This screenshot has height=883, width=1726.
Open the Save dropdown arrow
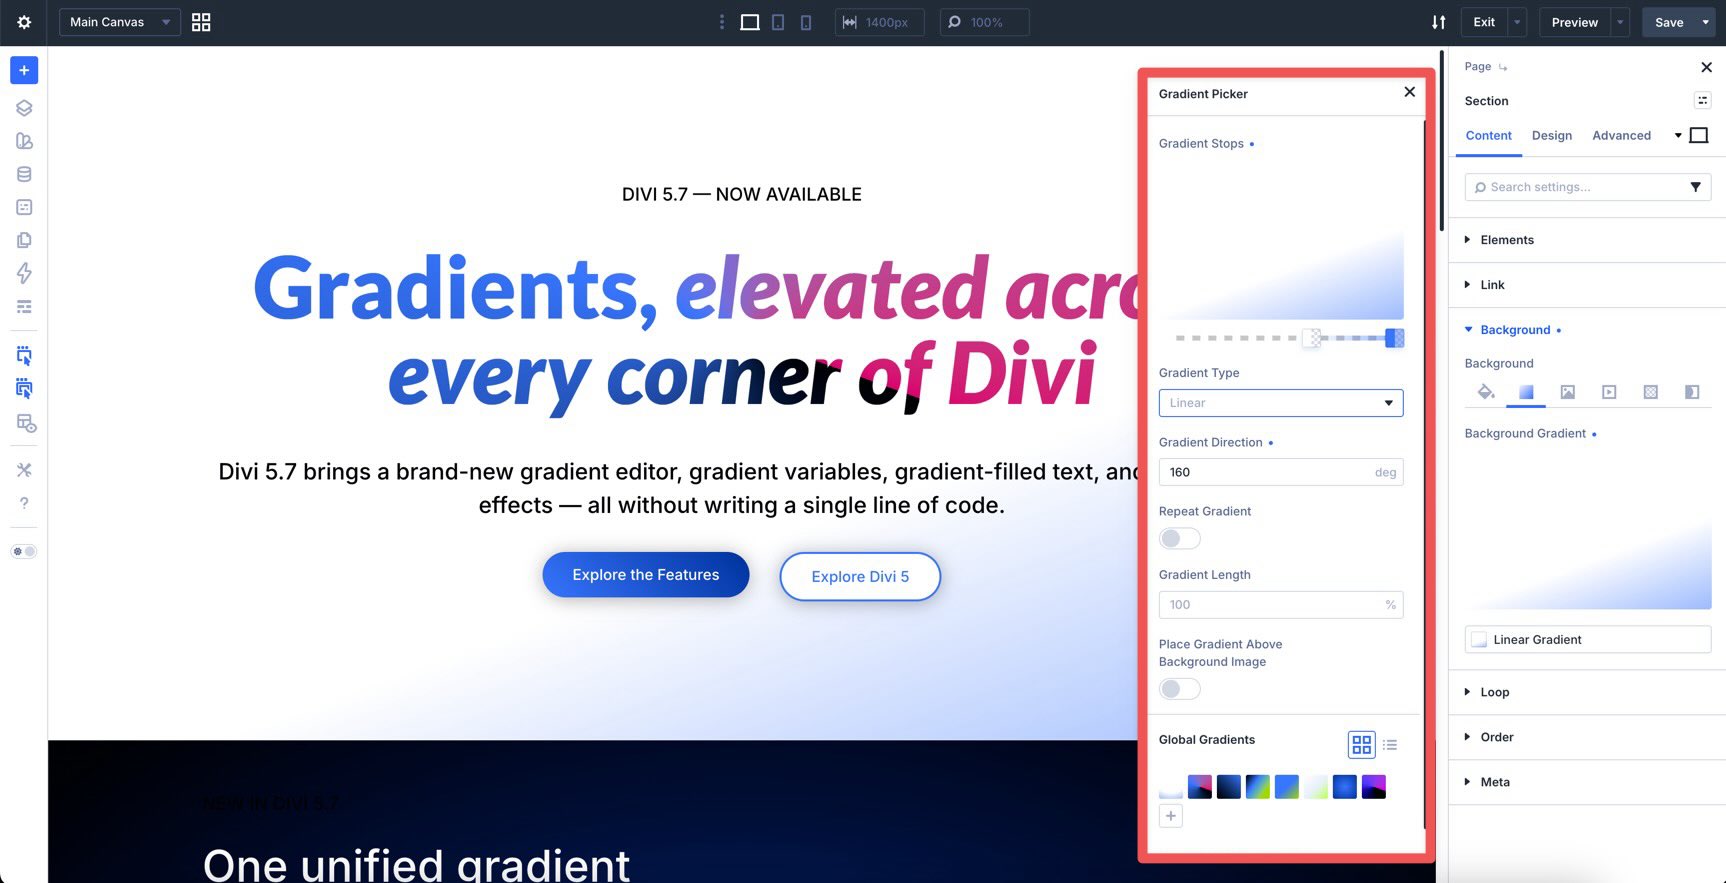pyautogui.click(x=1706, y=22)
